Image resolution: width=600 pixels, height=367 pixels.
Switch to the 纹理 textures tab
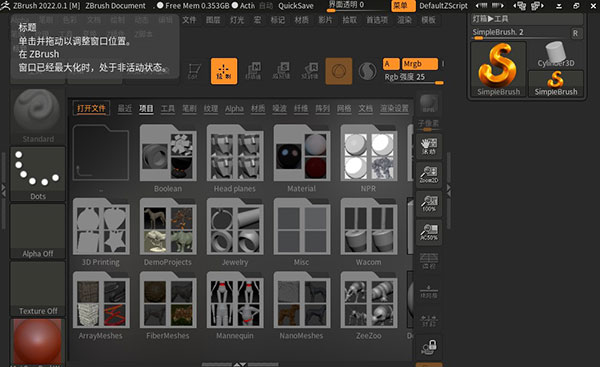pos(210,109)
